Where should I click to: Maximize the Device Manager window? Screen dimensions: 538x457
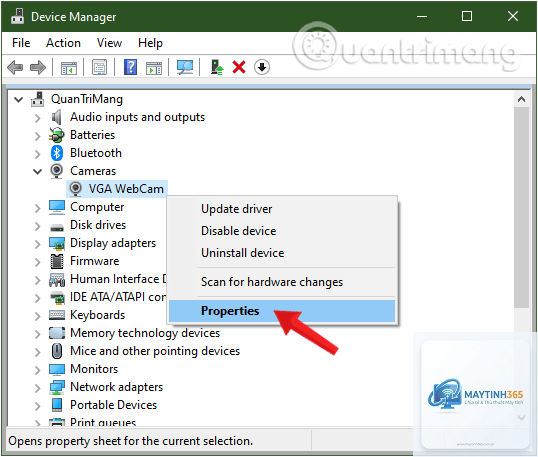coord(467,16)
